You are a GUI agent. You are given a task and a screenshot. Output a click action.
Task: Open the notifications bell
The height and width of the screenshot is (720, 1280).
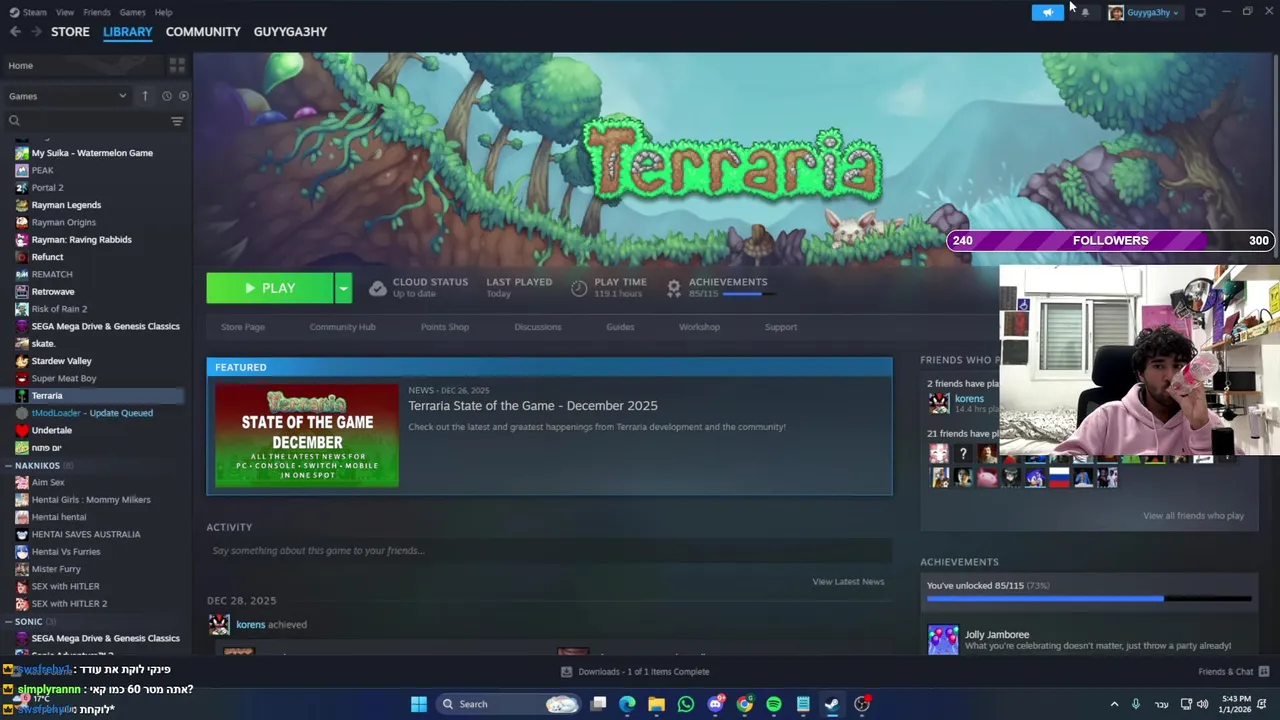(1085, 12)
